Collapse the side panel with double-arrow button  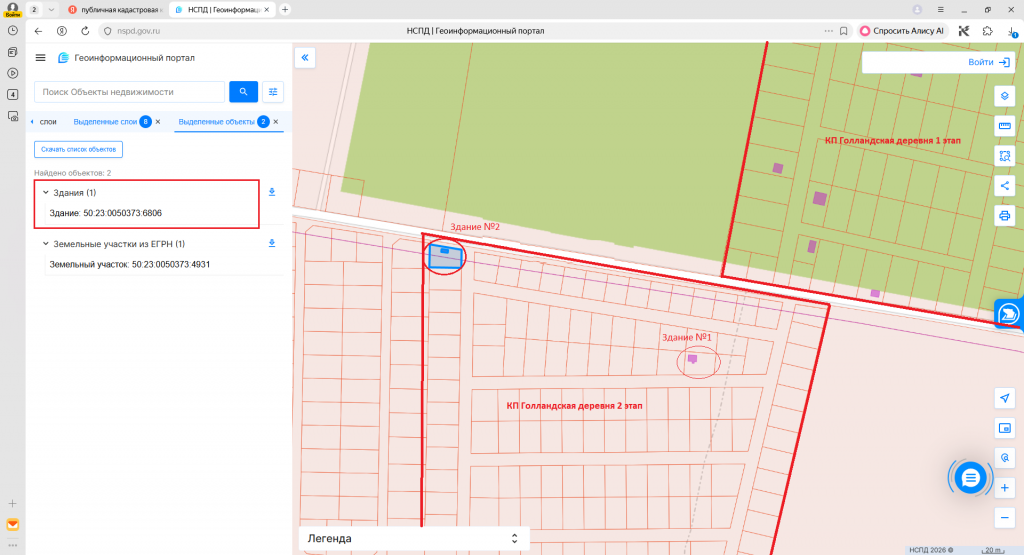click(x=305, y=57)
